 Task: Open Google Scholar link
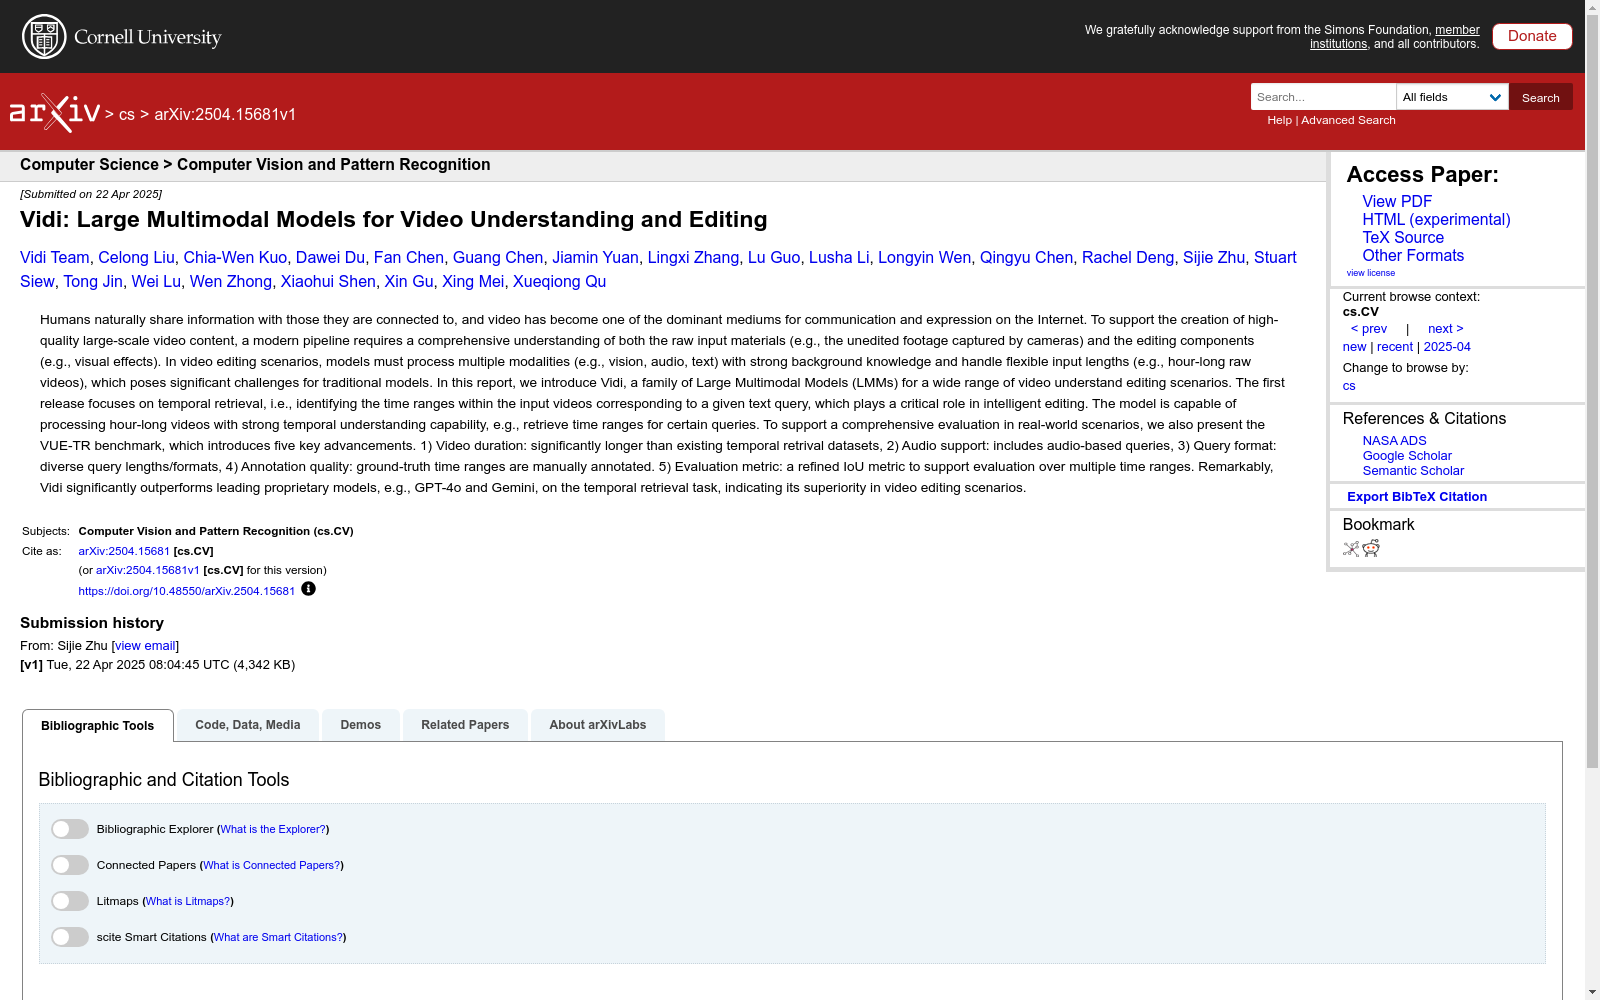coord(1407,456)
